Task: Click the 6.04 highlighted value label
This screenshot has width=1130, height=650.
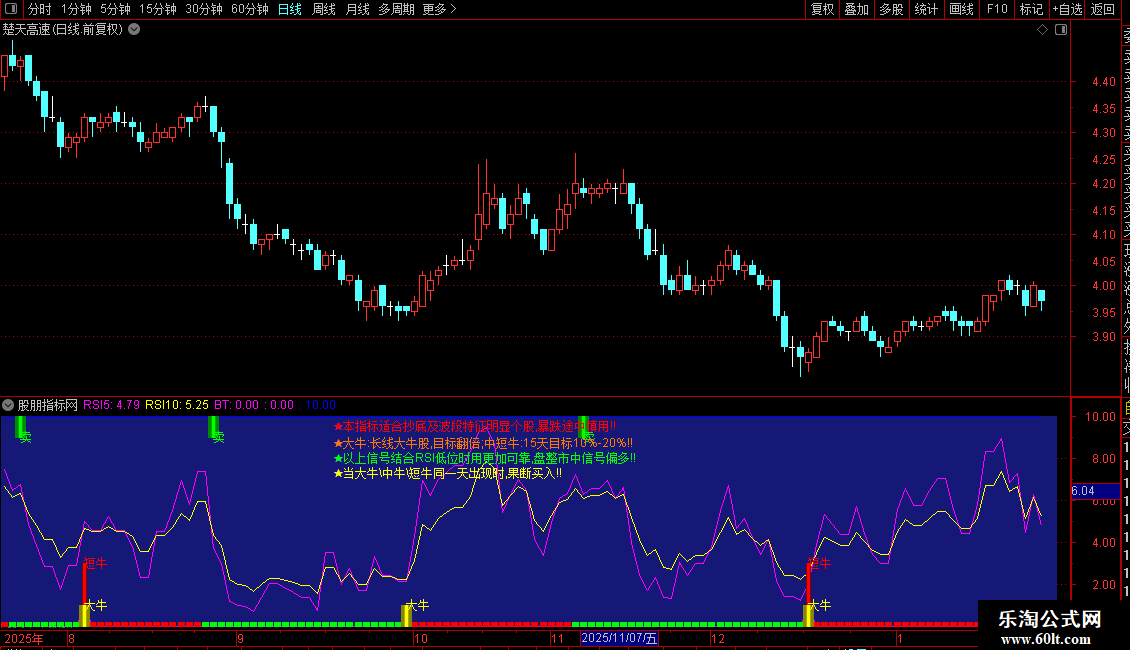Action: pos(1095,491)
